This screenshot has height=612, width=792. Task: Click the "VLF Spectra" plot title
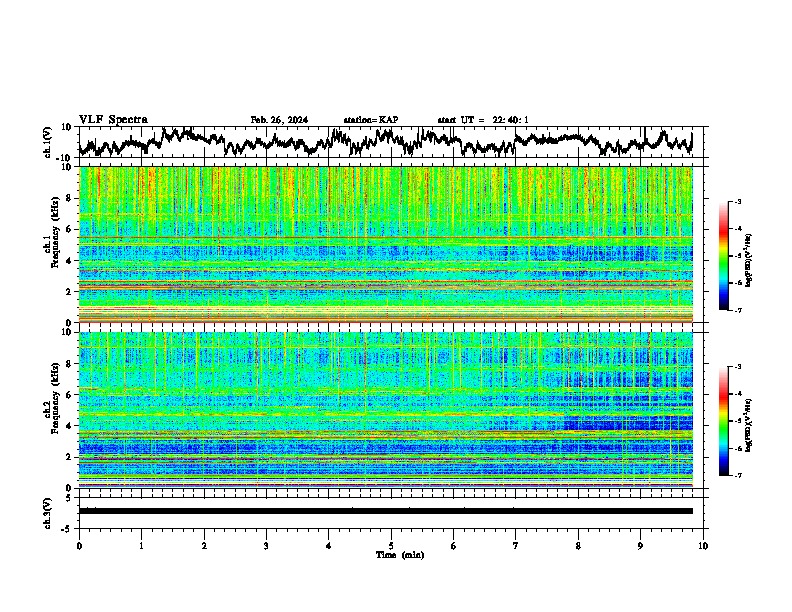[x=113, y=119]
